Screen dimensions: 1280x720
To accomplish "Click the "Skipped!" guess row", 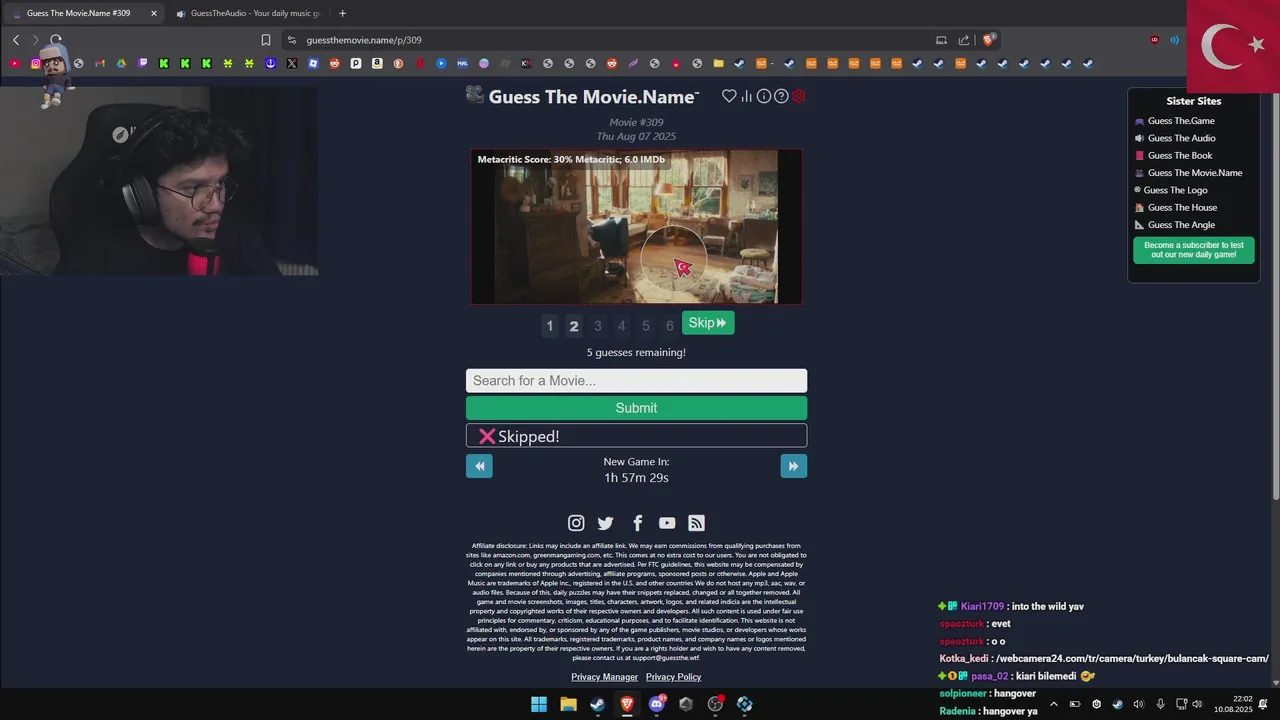I will [636, 436].
